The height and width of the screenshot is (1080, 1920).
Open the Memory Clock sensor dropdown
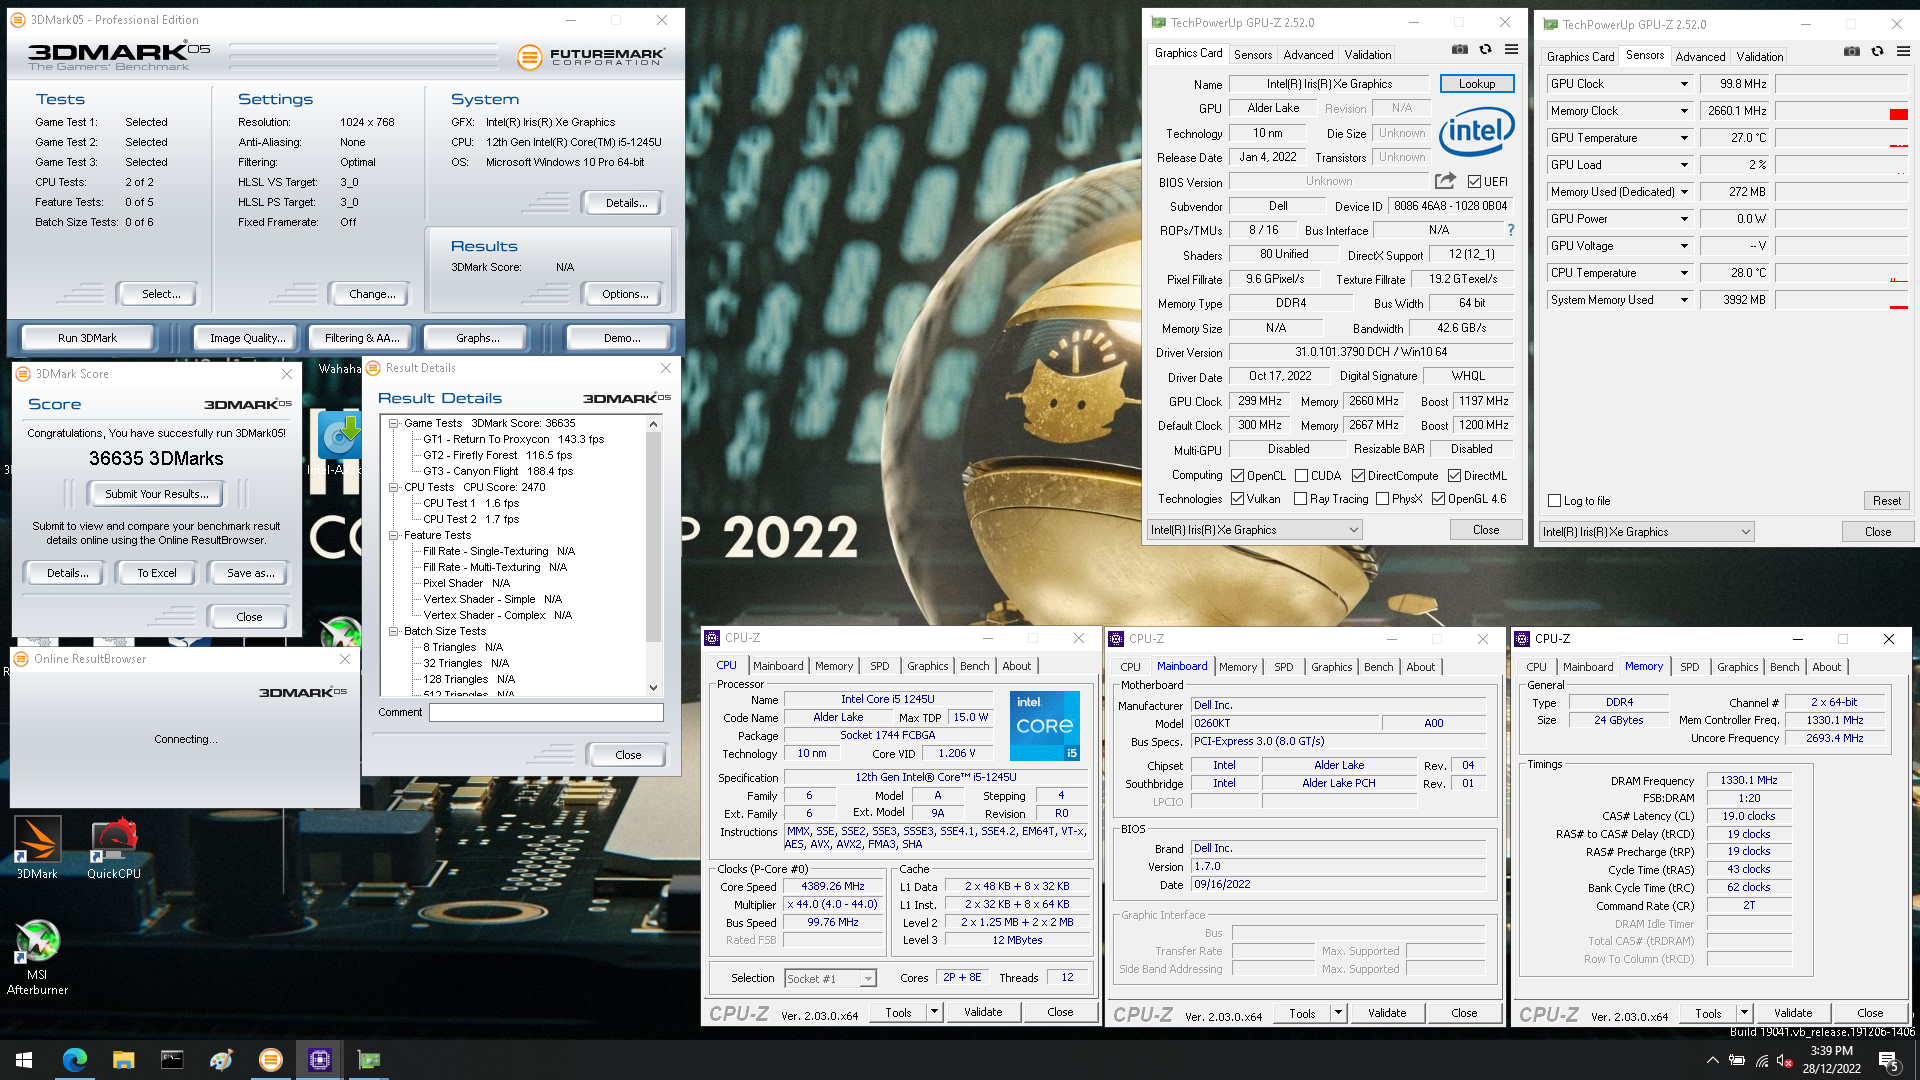1684,111
